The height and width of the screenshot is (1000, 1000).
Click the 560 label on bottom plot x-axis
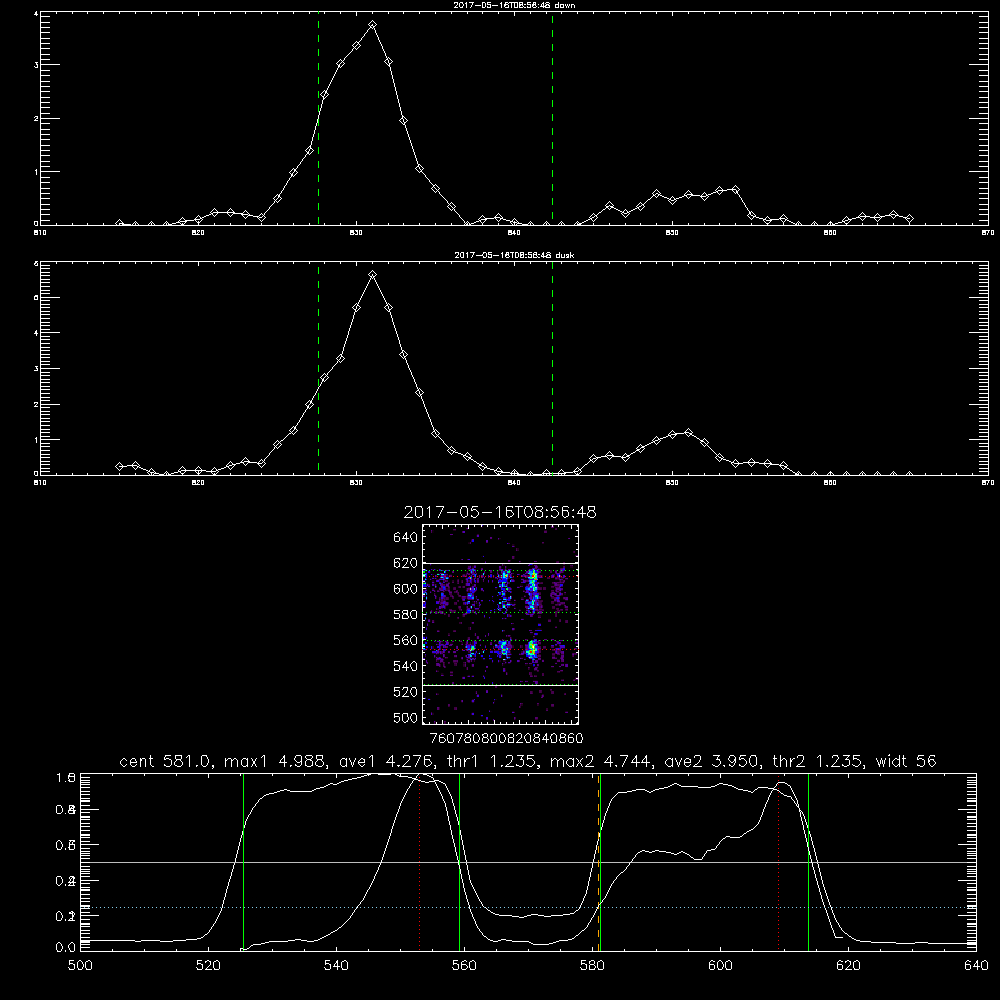464,966
